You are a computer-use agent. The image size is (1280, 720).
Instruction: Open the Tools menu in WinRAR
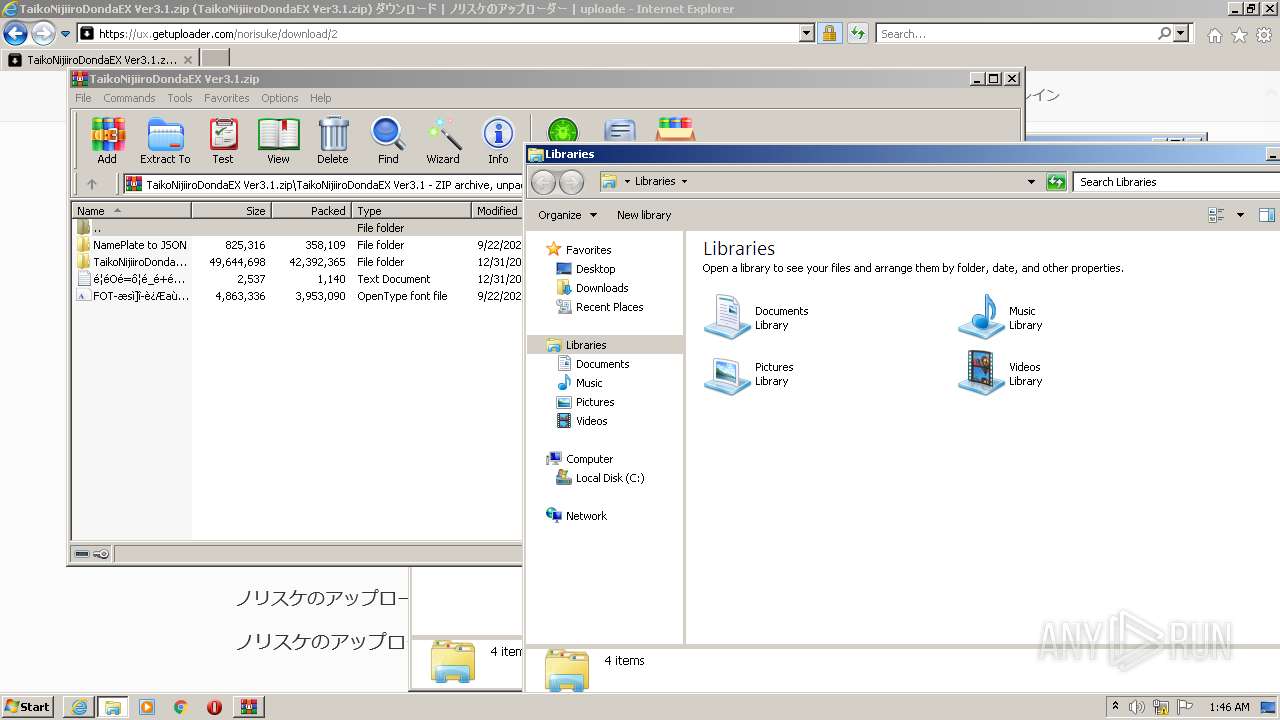coord(180,98)
